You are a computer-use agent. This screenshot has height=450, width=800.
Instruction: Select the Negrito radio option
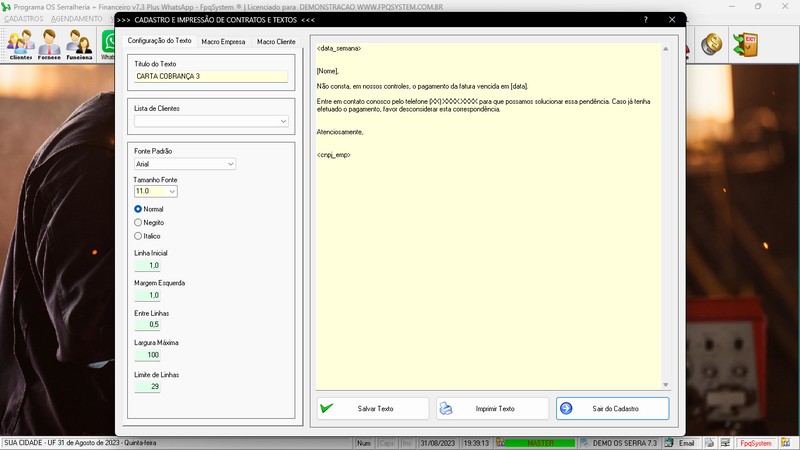tap(138, 222)
